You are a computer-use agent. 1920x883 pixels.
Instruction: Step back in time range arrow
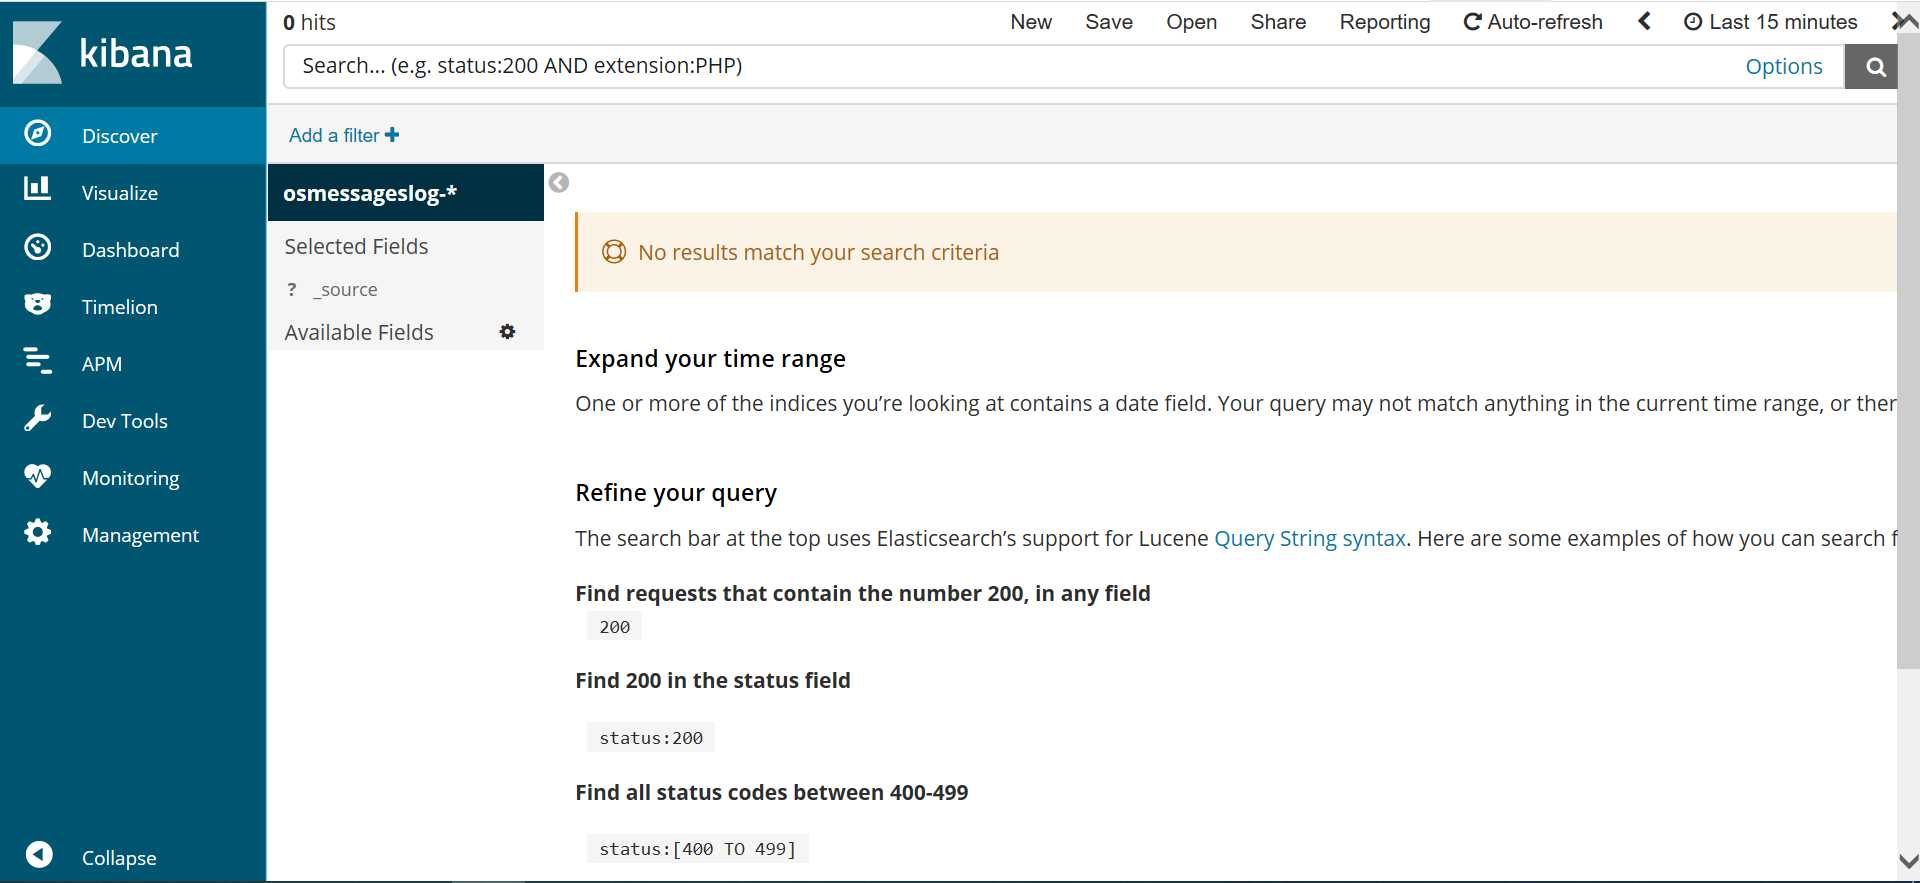pos(1644,21)
